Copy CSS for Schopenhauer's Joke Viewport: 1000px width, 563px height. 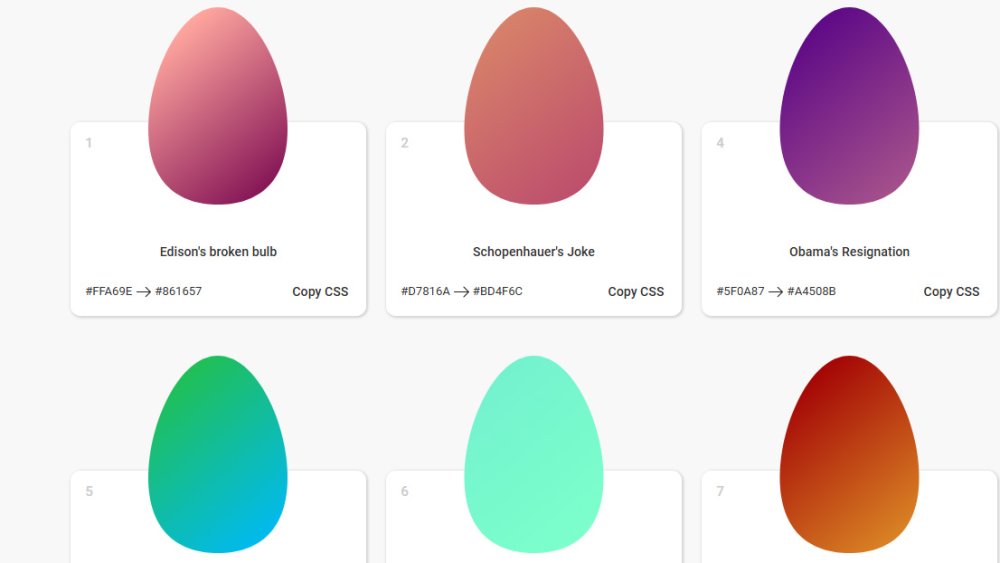[x=636, y=291]
